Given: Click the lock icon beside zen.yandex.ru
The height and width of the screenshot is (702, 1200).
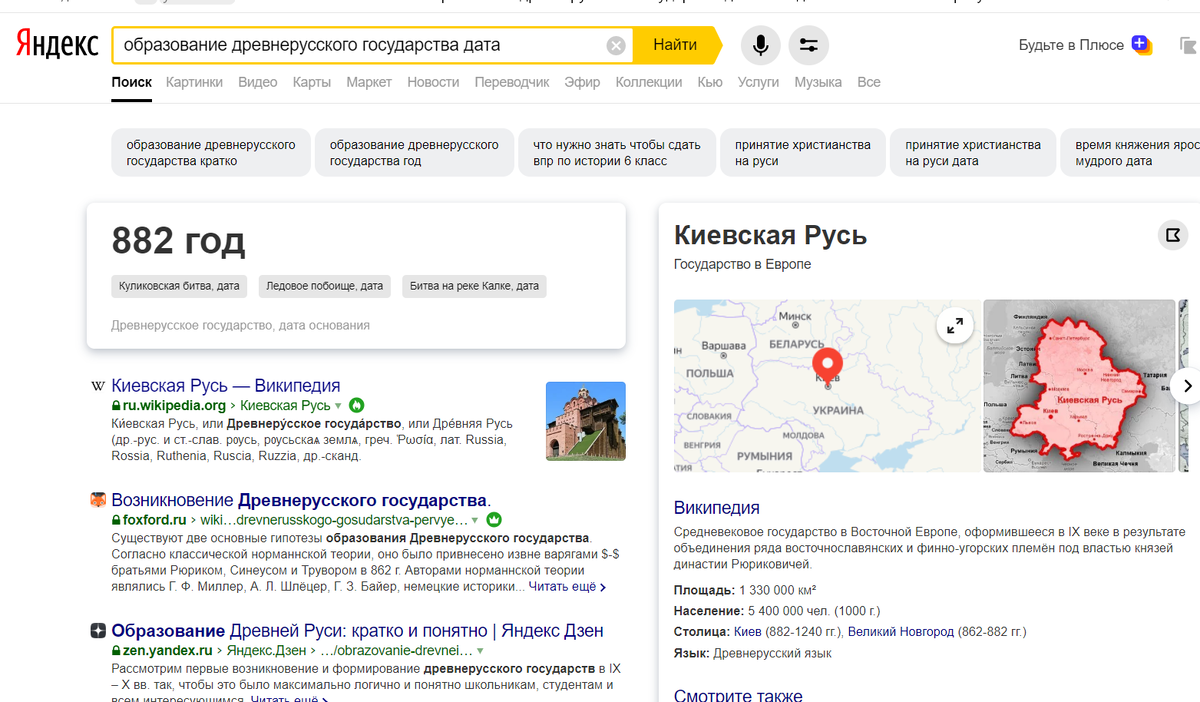Looking at the screenshot, I should point(116,650).
